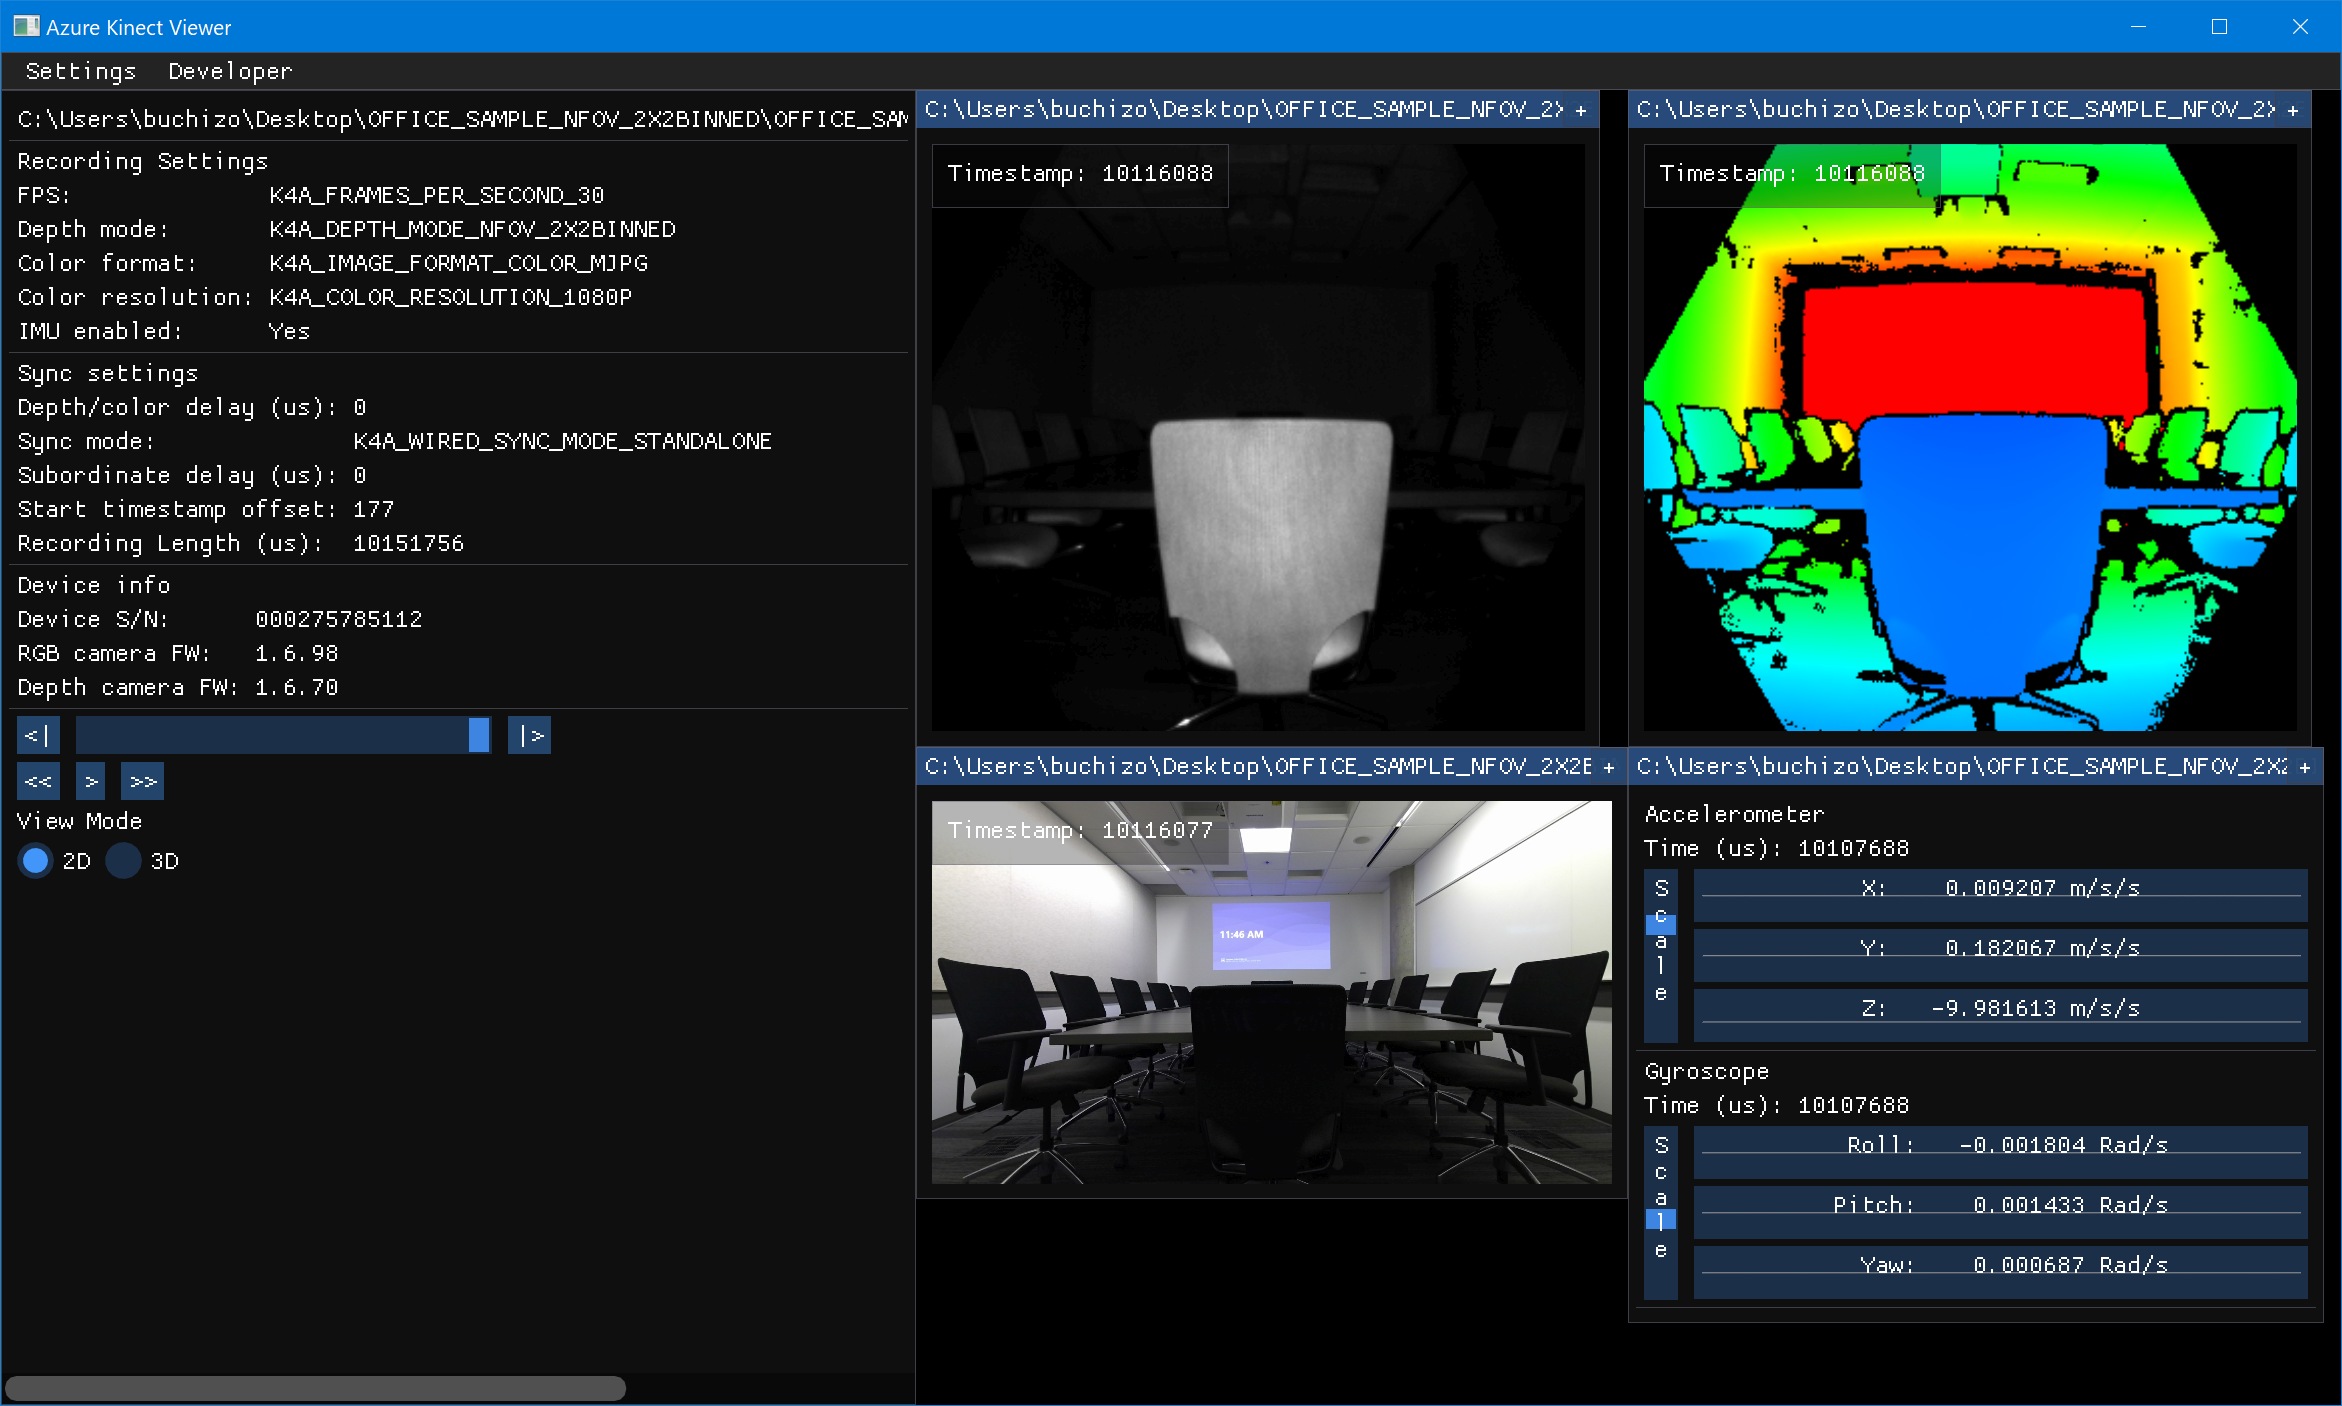This screenshot has height=1406, width=2342.
Task: Click the K4A_WIRED_SYNC_MODE_STANDALONE value
Action: (563, 441)
